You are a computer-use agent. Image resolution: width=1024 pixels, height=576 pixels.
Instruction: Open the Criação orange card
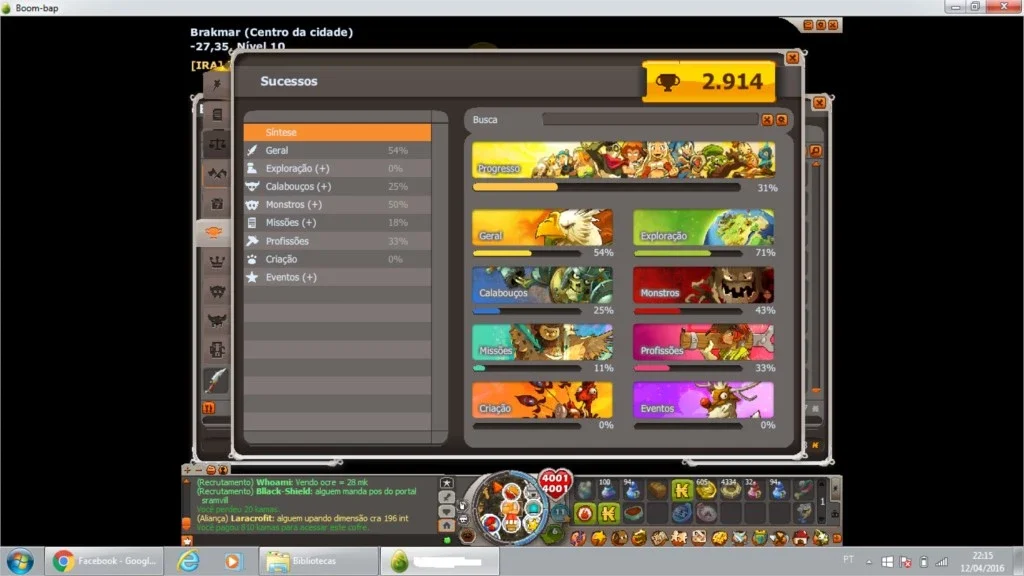click(543, 400)
